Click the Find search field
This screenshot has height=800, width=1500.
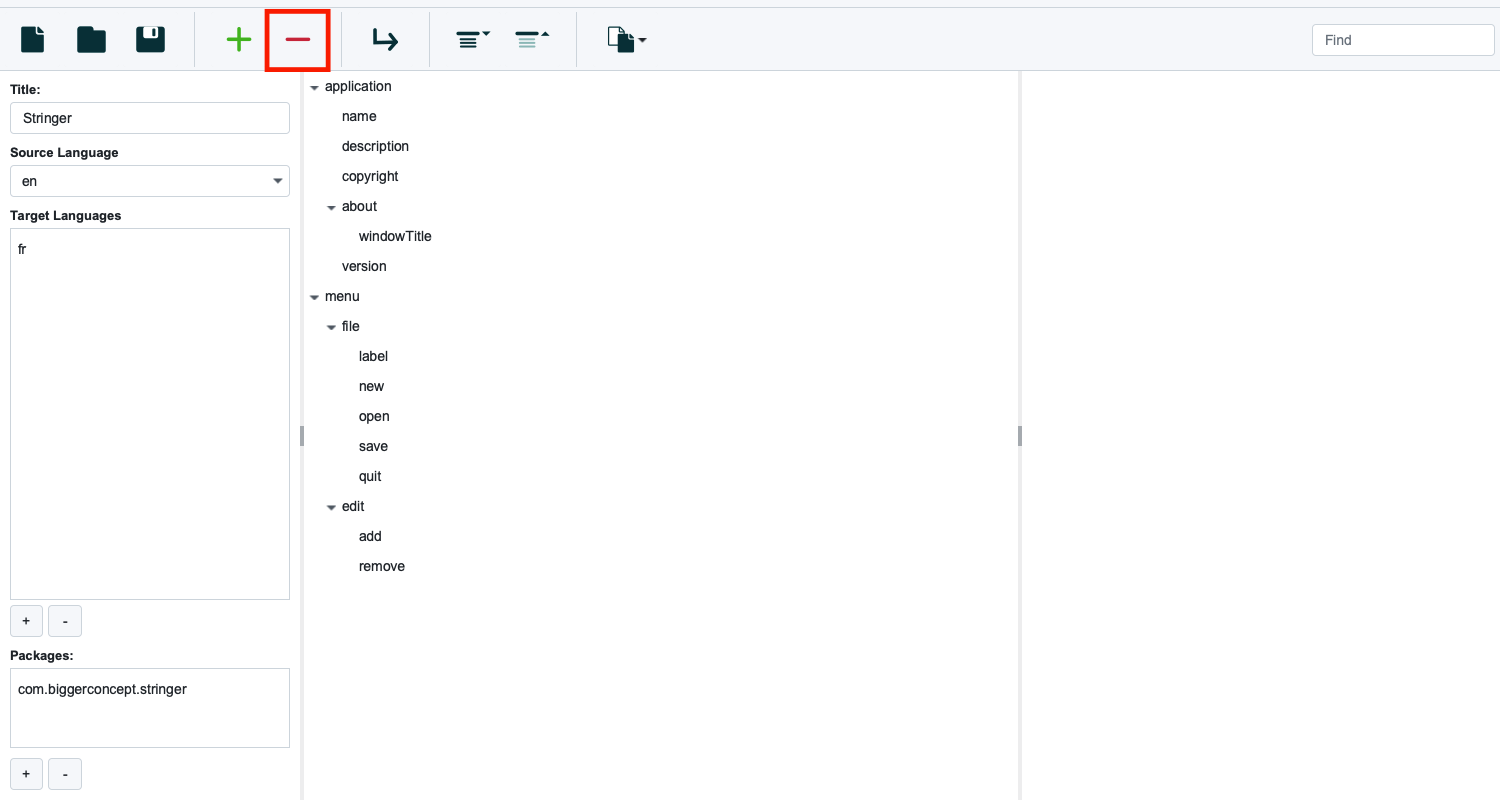pyautogui.click(x=1403, y=40)
